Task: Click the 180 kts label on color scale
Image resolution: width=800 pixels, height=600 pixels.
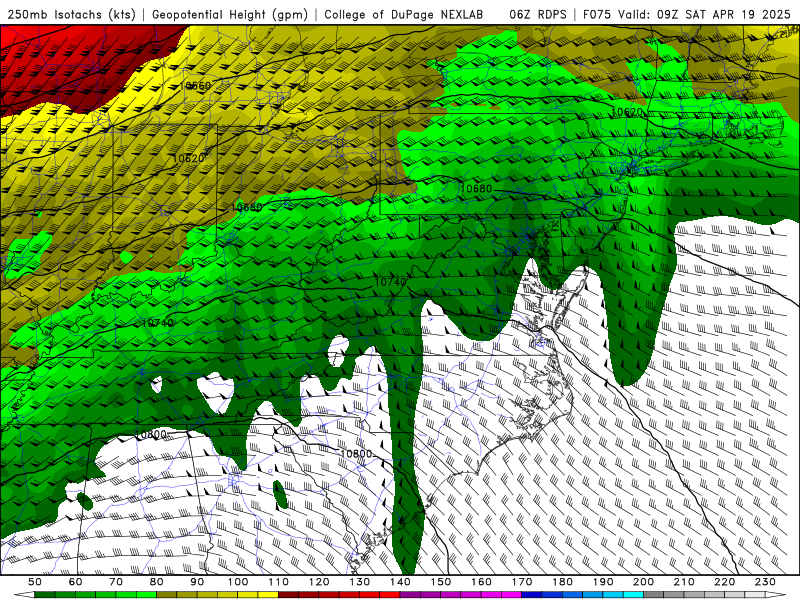Action: (x=563, y=582)
